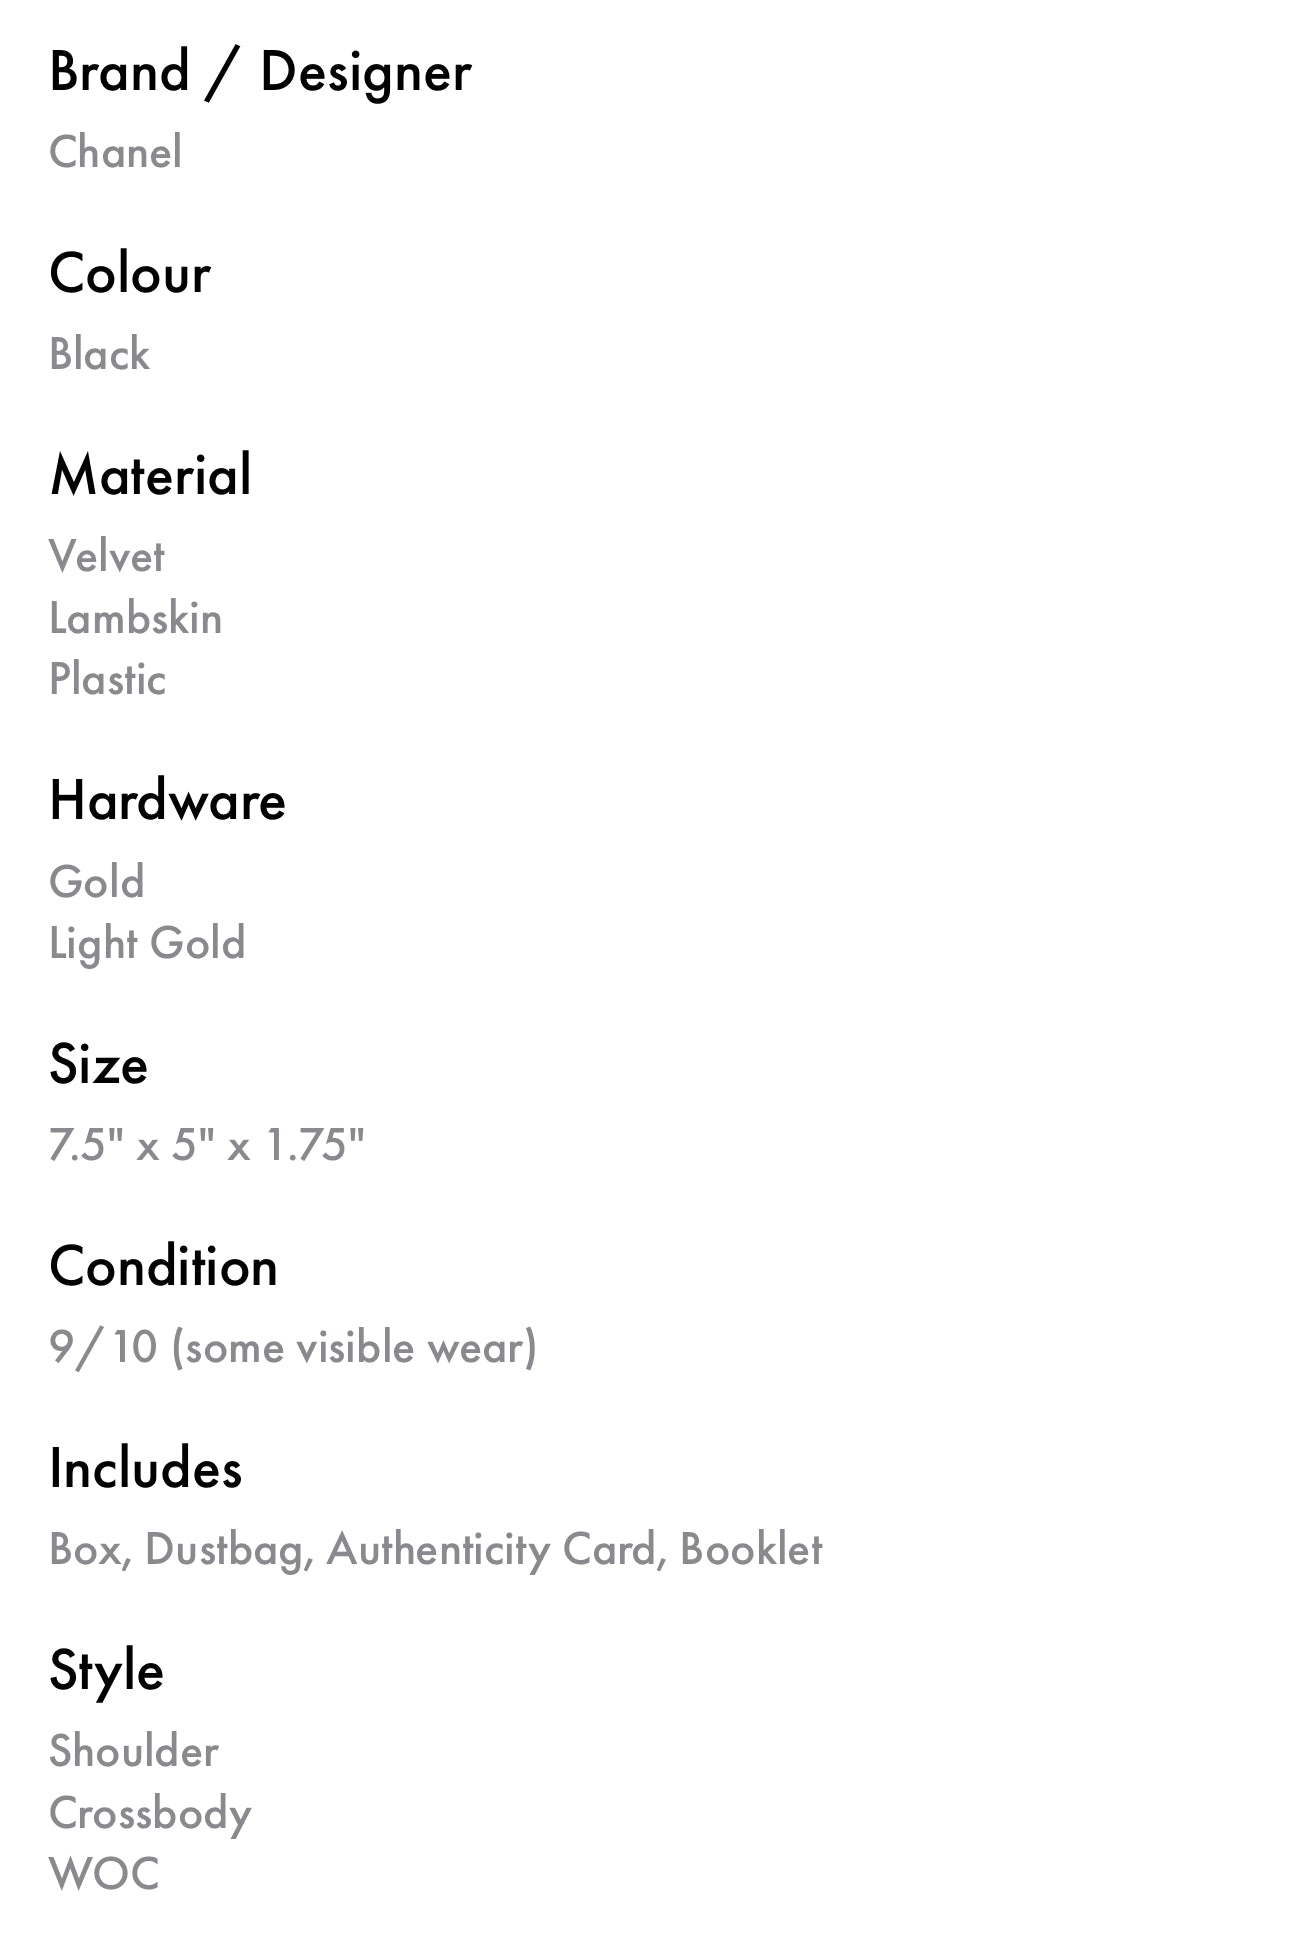Click the 'Style' heading
This screenshot has width=1290, height=1952.
click(106, 1671)
